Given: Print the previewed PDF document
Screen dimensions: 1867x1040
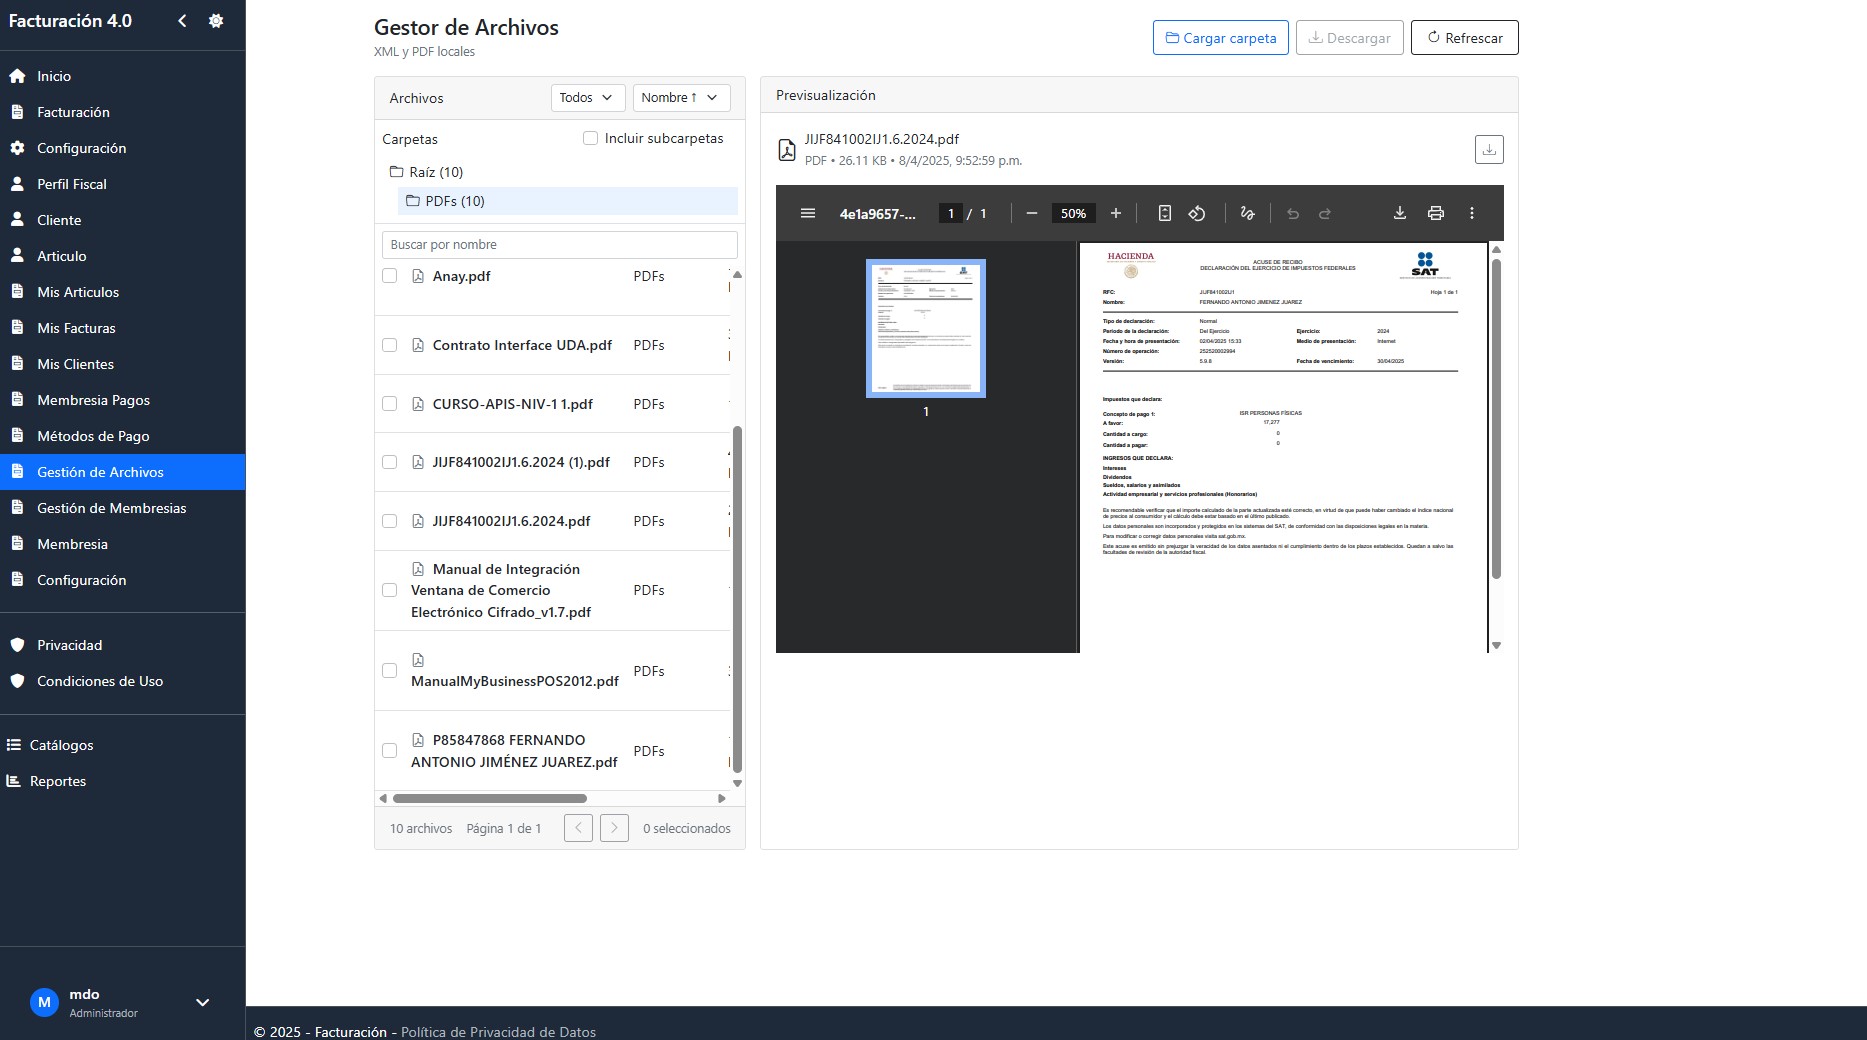Looking at the screenshot, I should 1436,213.
